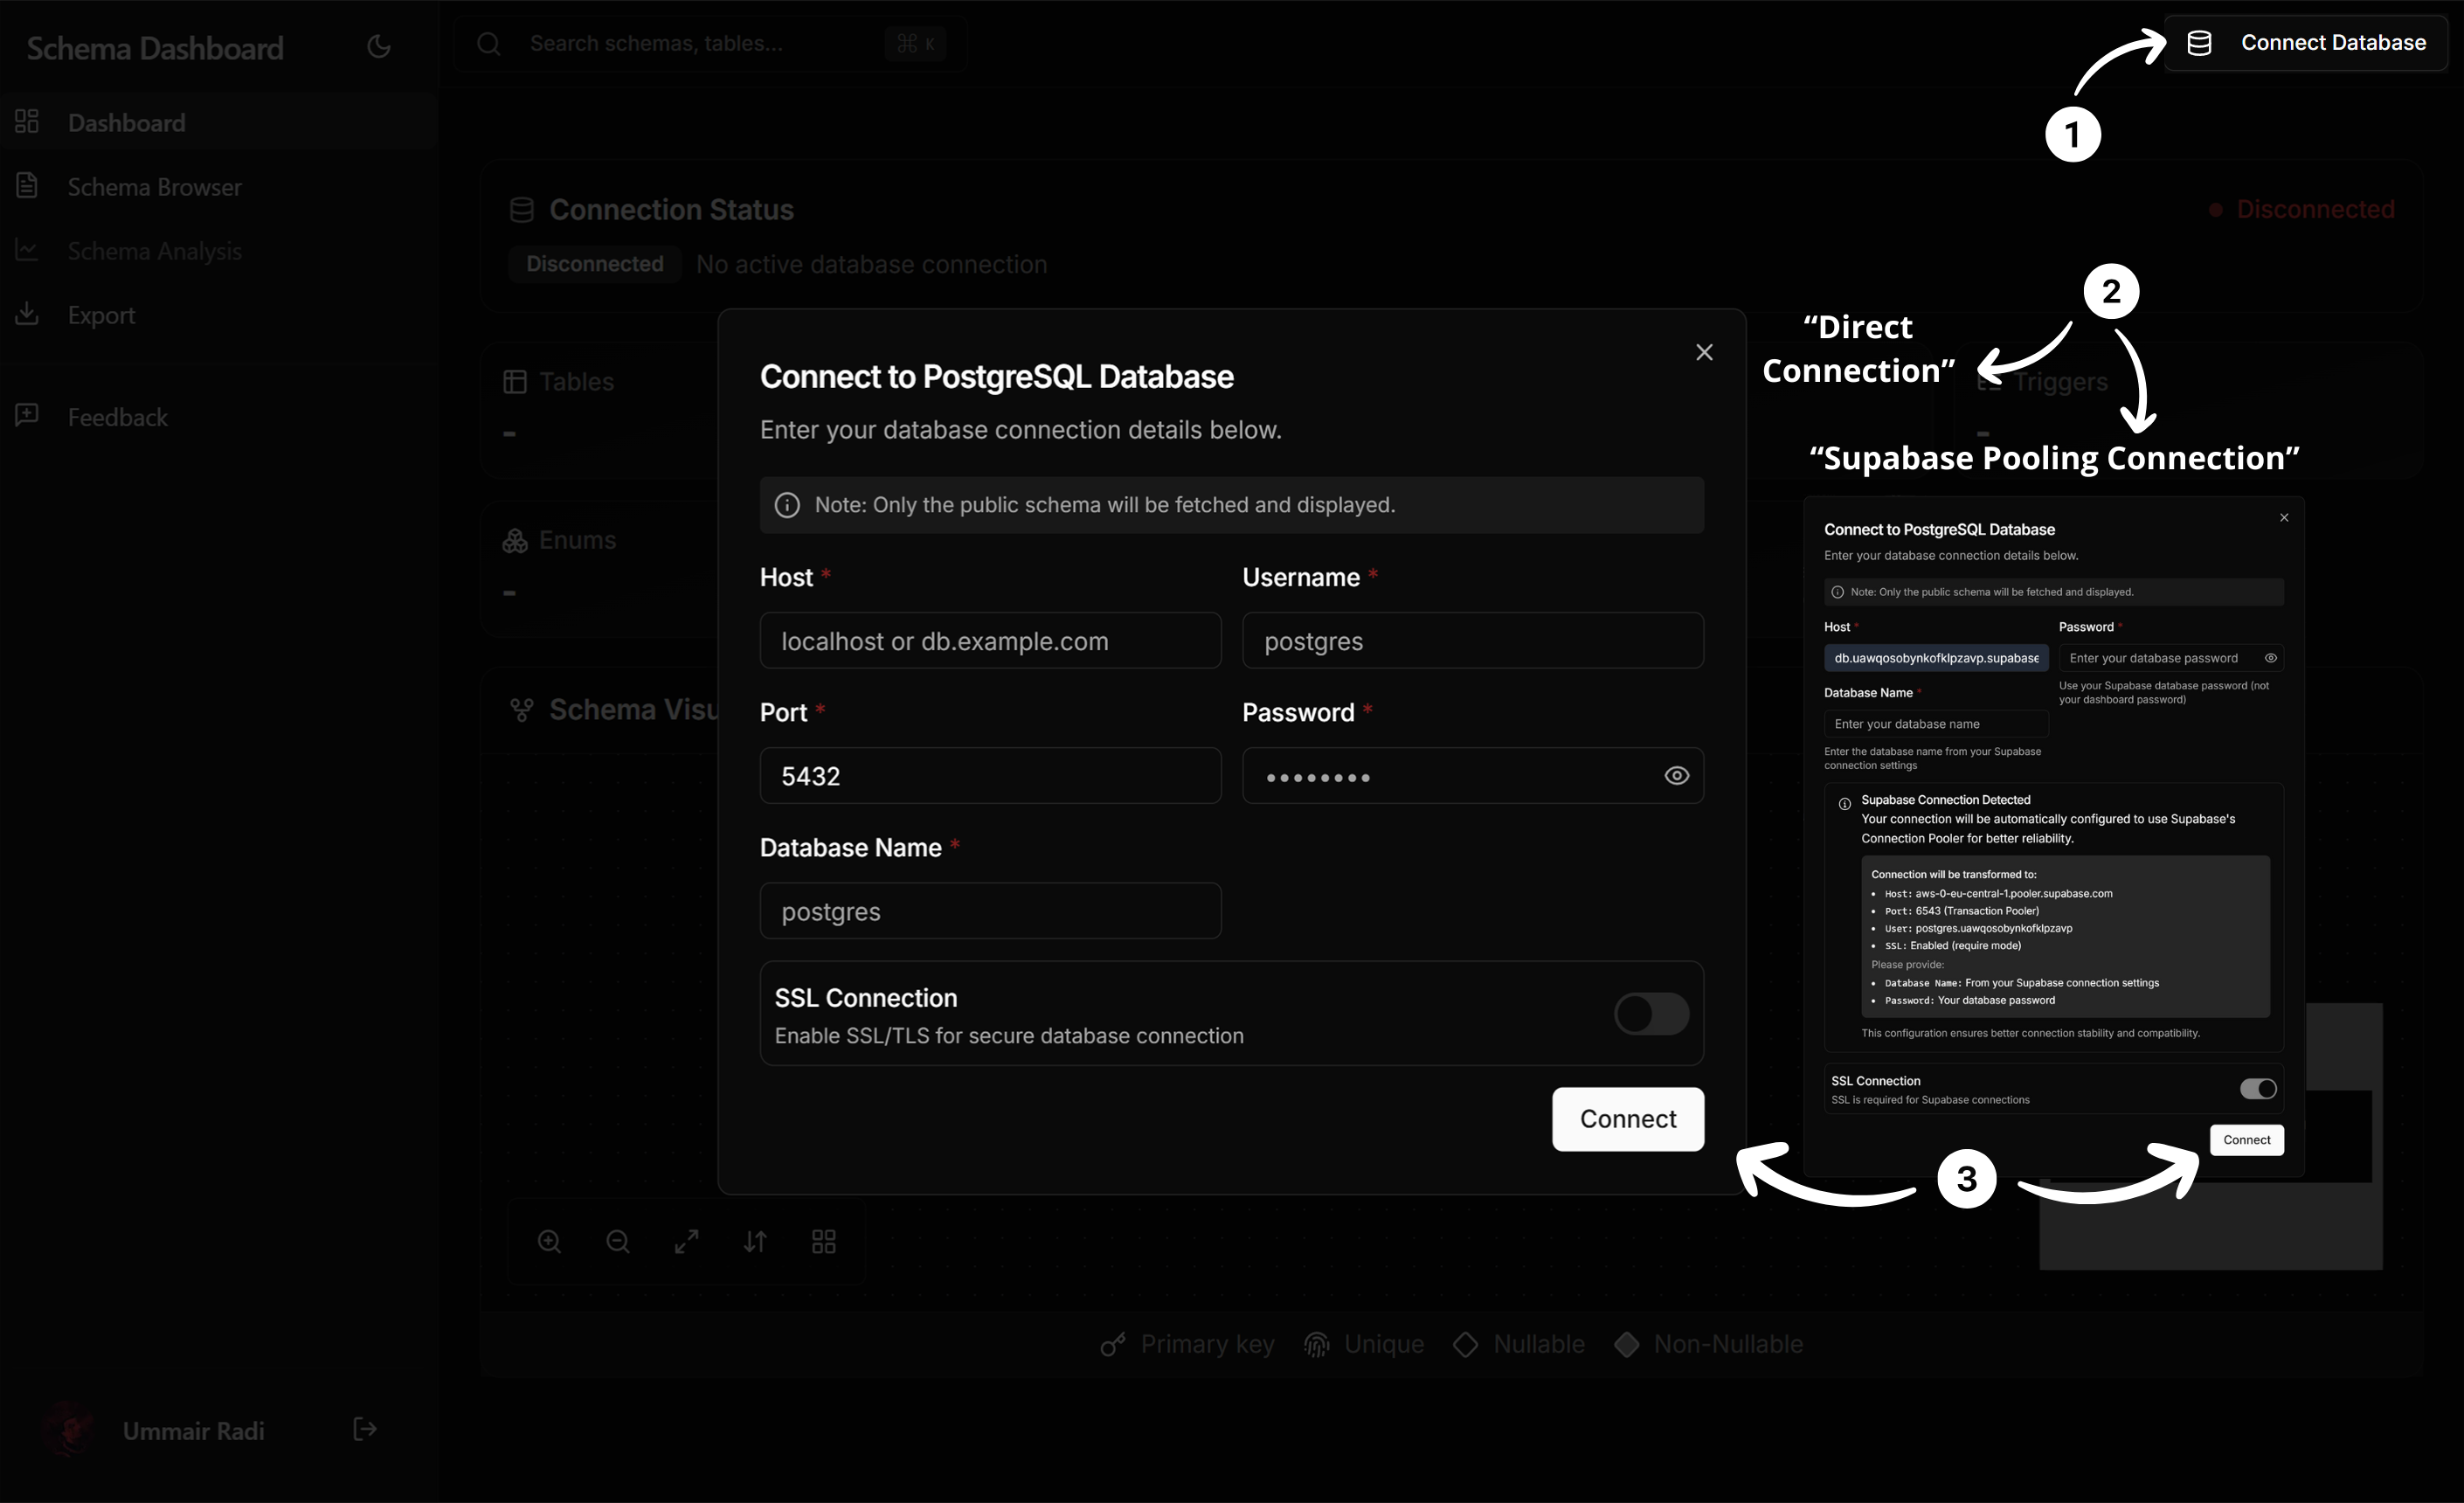Click the fit-to-screen expand icon
Image resolution: width=2464 pixels, height=1503 pixels.
(686, 1241)
